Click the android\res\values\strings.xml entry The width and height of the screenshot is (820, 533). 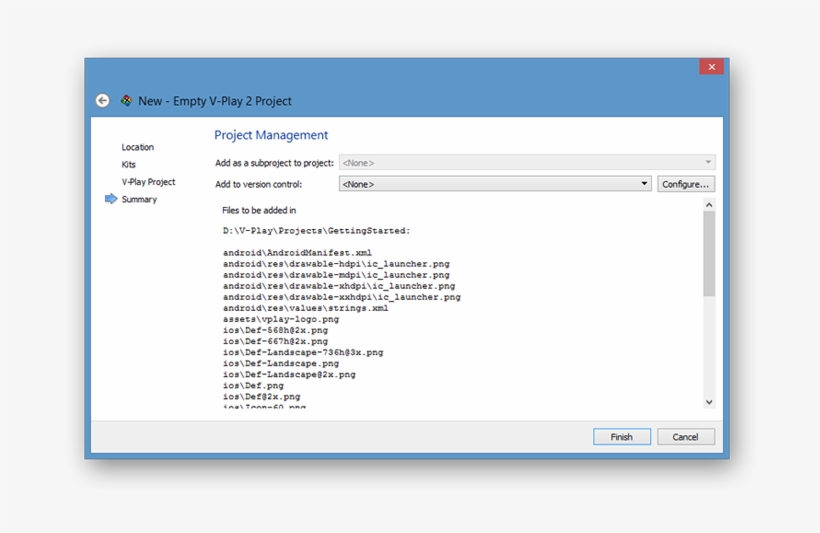point(305,308)
